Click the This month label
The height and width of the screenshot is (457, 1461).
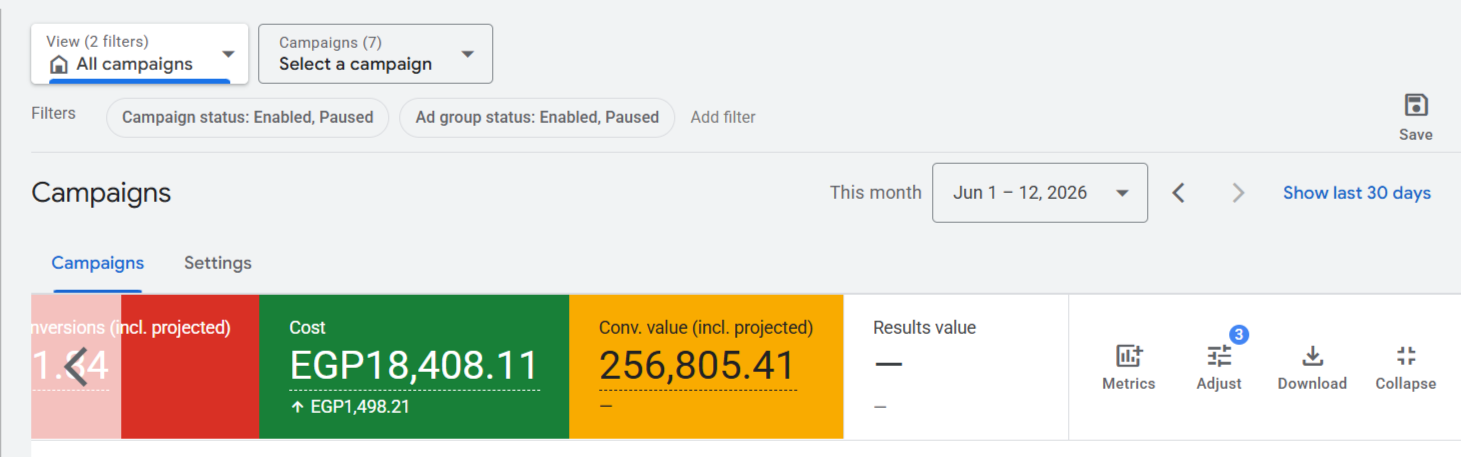point(876,193)
